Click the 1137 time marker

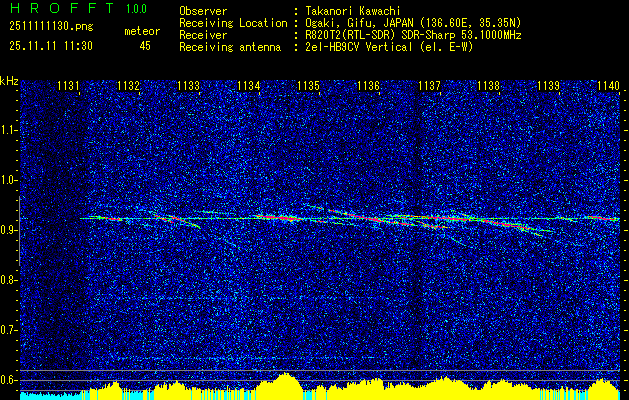coord(429,86)
